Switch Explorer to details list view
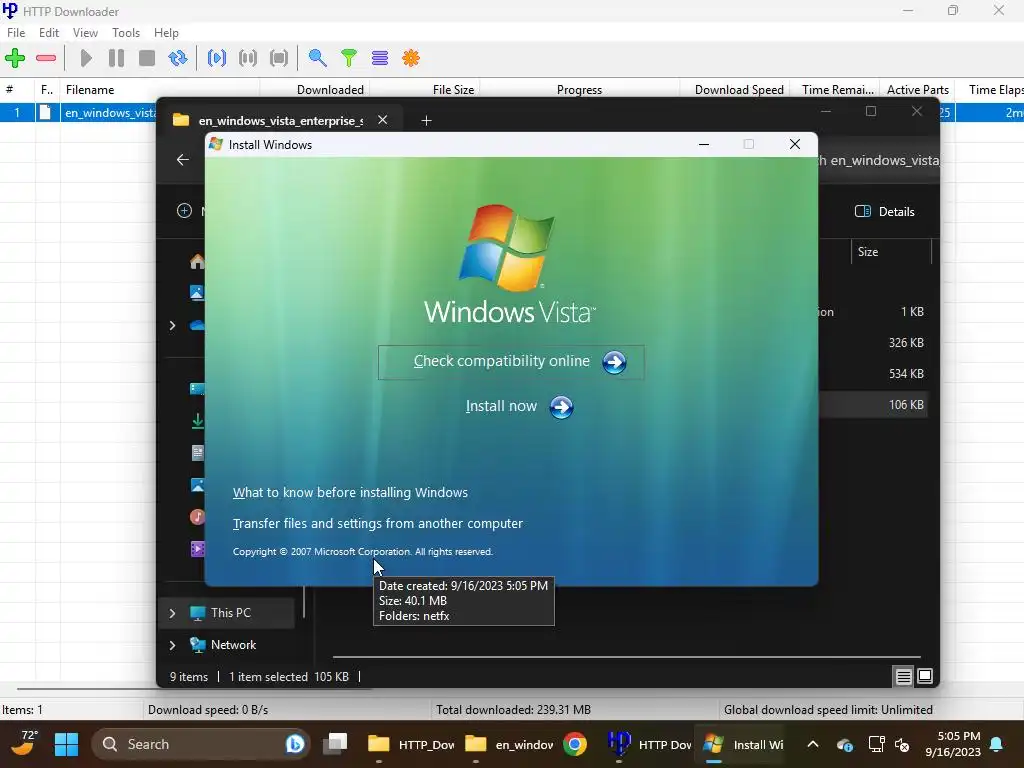 tap(903, 677)
